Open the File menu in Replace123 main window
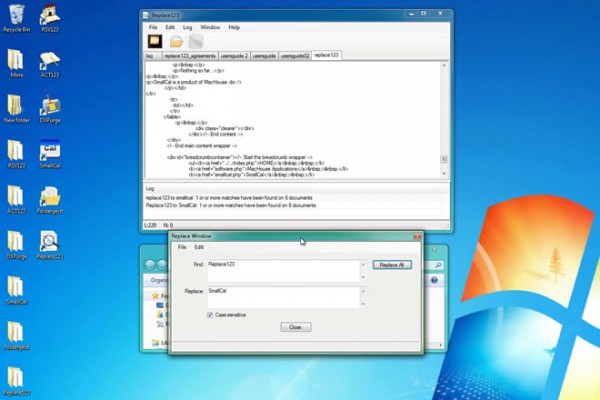The width and height of the screenshot is (600, 400). [x=153, y=27]
